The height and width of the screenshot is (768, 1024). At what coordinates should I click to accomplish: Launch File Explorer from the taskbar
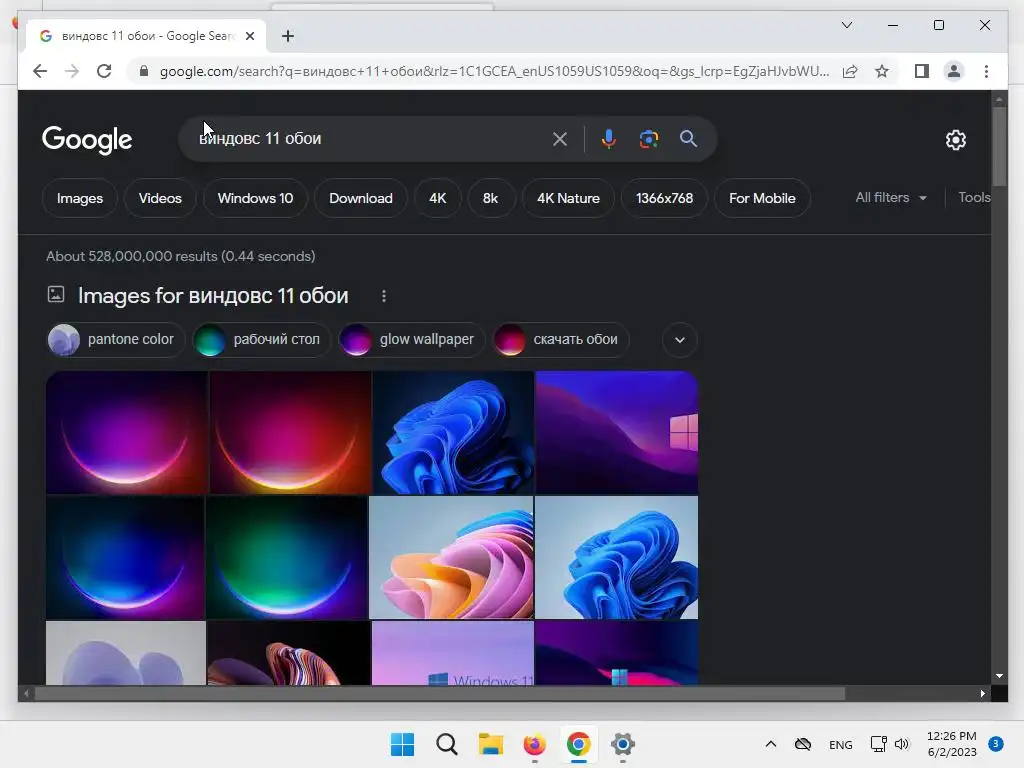(x=490, y=744)
